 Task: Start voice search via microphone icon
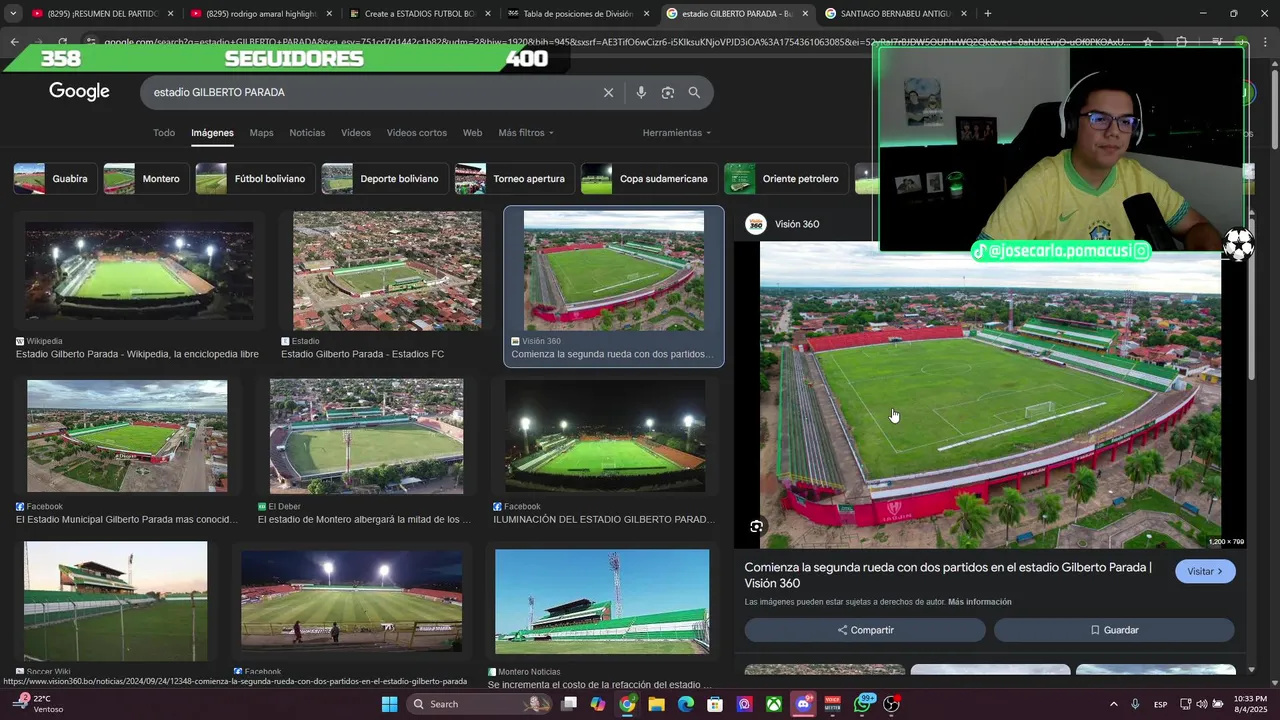click(x=641, y=92)
